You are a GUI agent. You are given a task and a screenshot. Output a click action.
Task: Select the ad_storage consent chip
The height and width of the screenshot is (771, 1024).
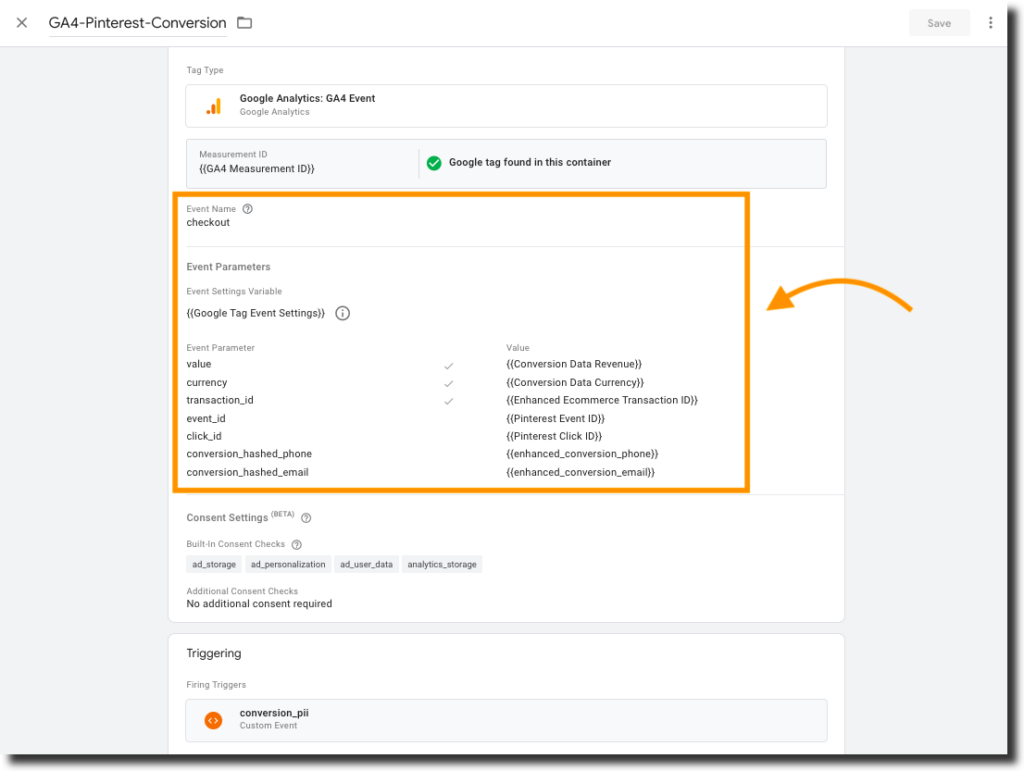click(x=214, y=565)
